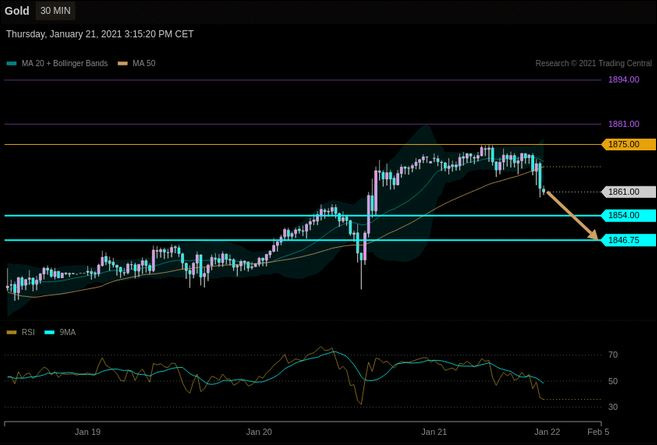Click the Research © 2021 Trading Central credit
Image resolution: width=657 pixels, height=445 pixels.
coord(593,63)
